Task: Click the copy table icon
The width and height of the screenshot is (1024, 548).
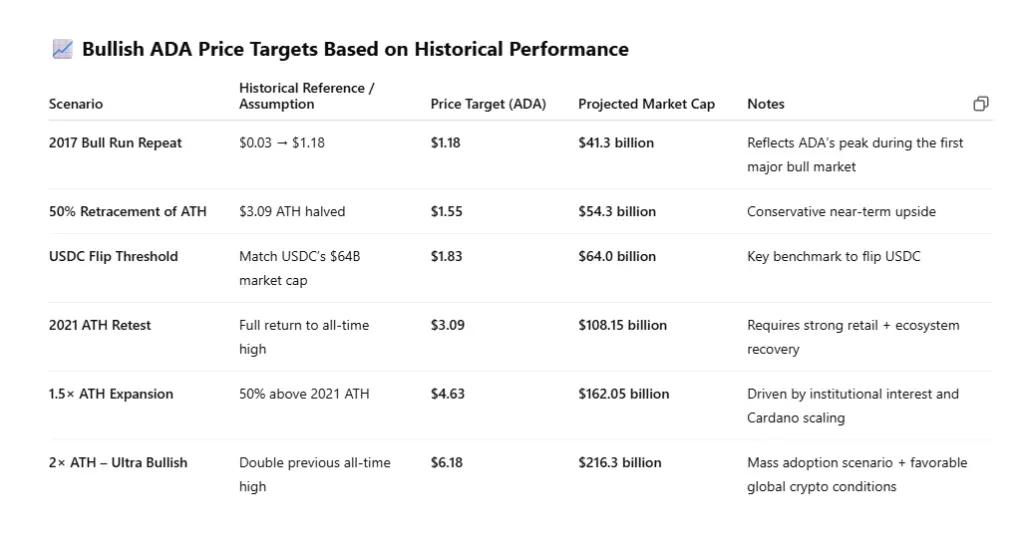Action: tap(981, 104)
